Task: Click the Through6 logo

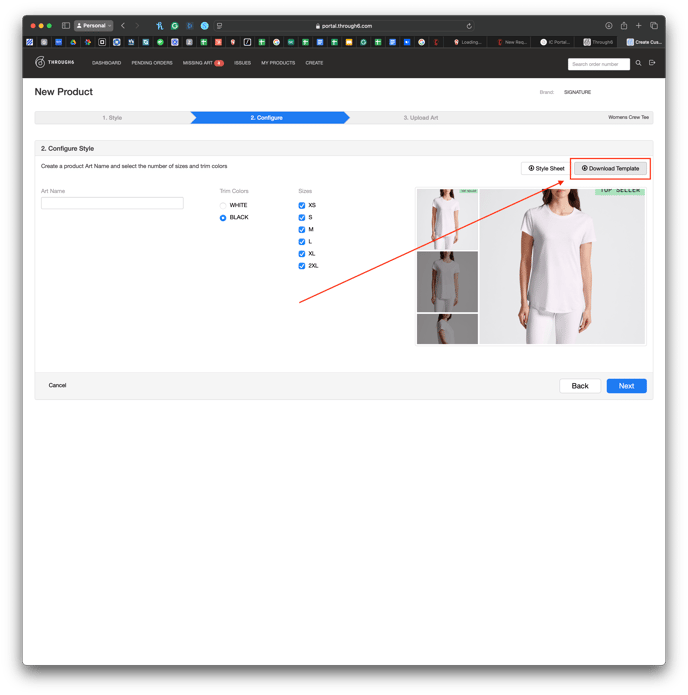Action: [55, 62]
